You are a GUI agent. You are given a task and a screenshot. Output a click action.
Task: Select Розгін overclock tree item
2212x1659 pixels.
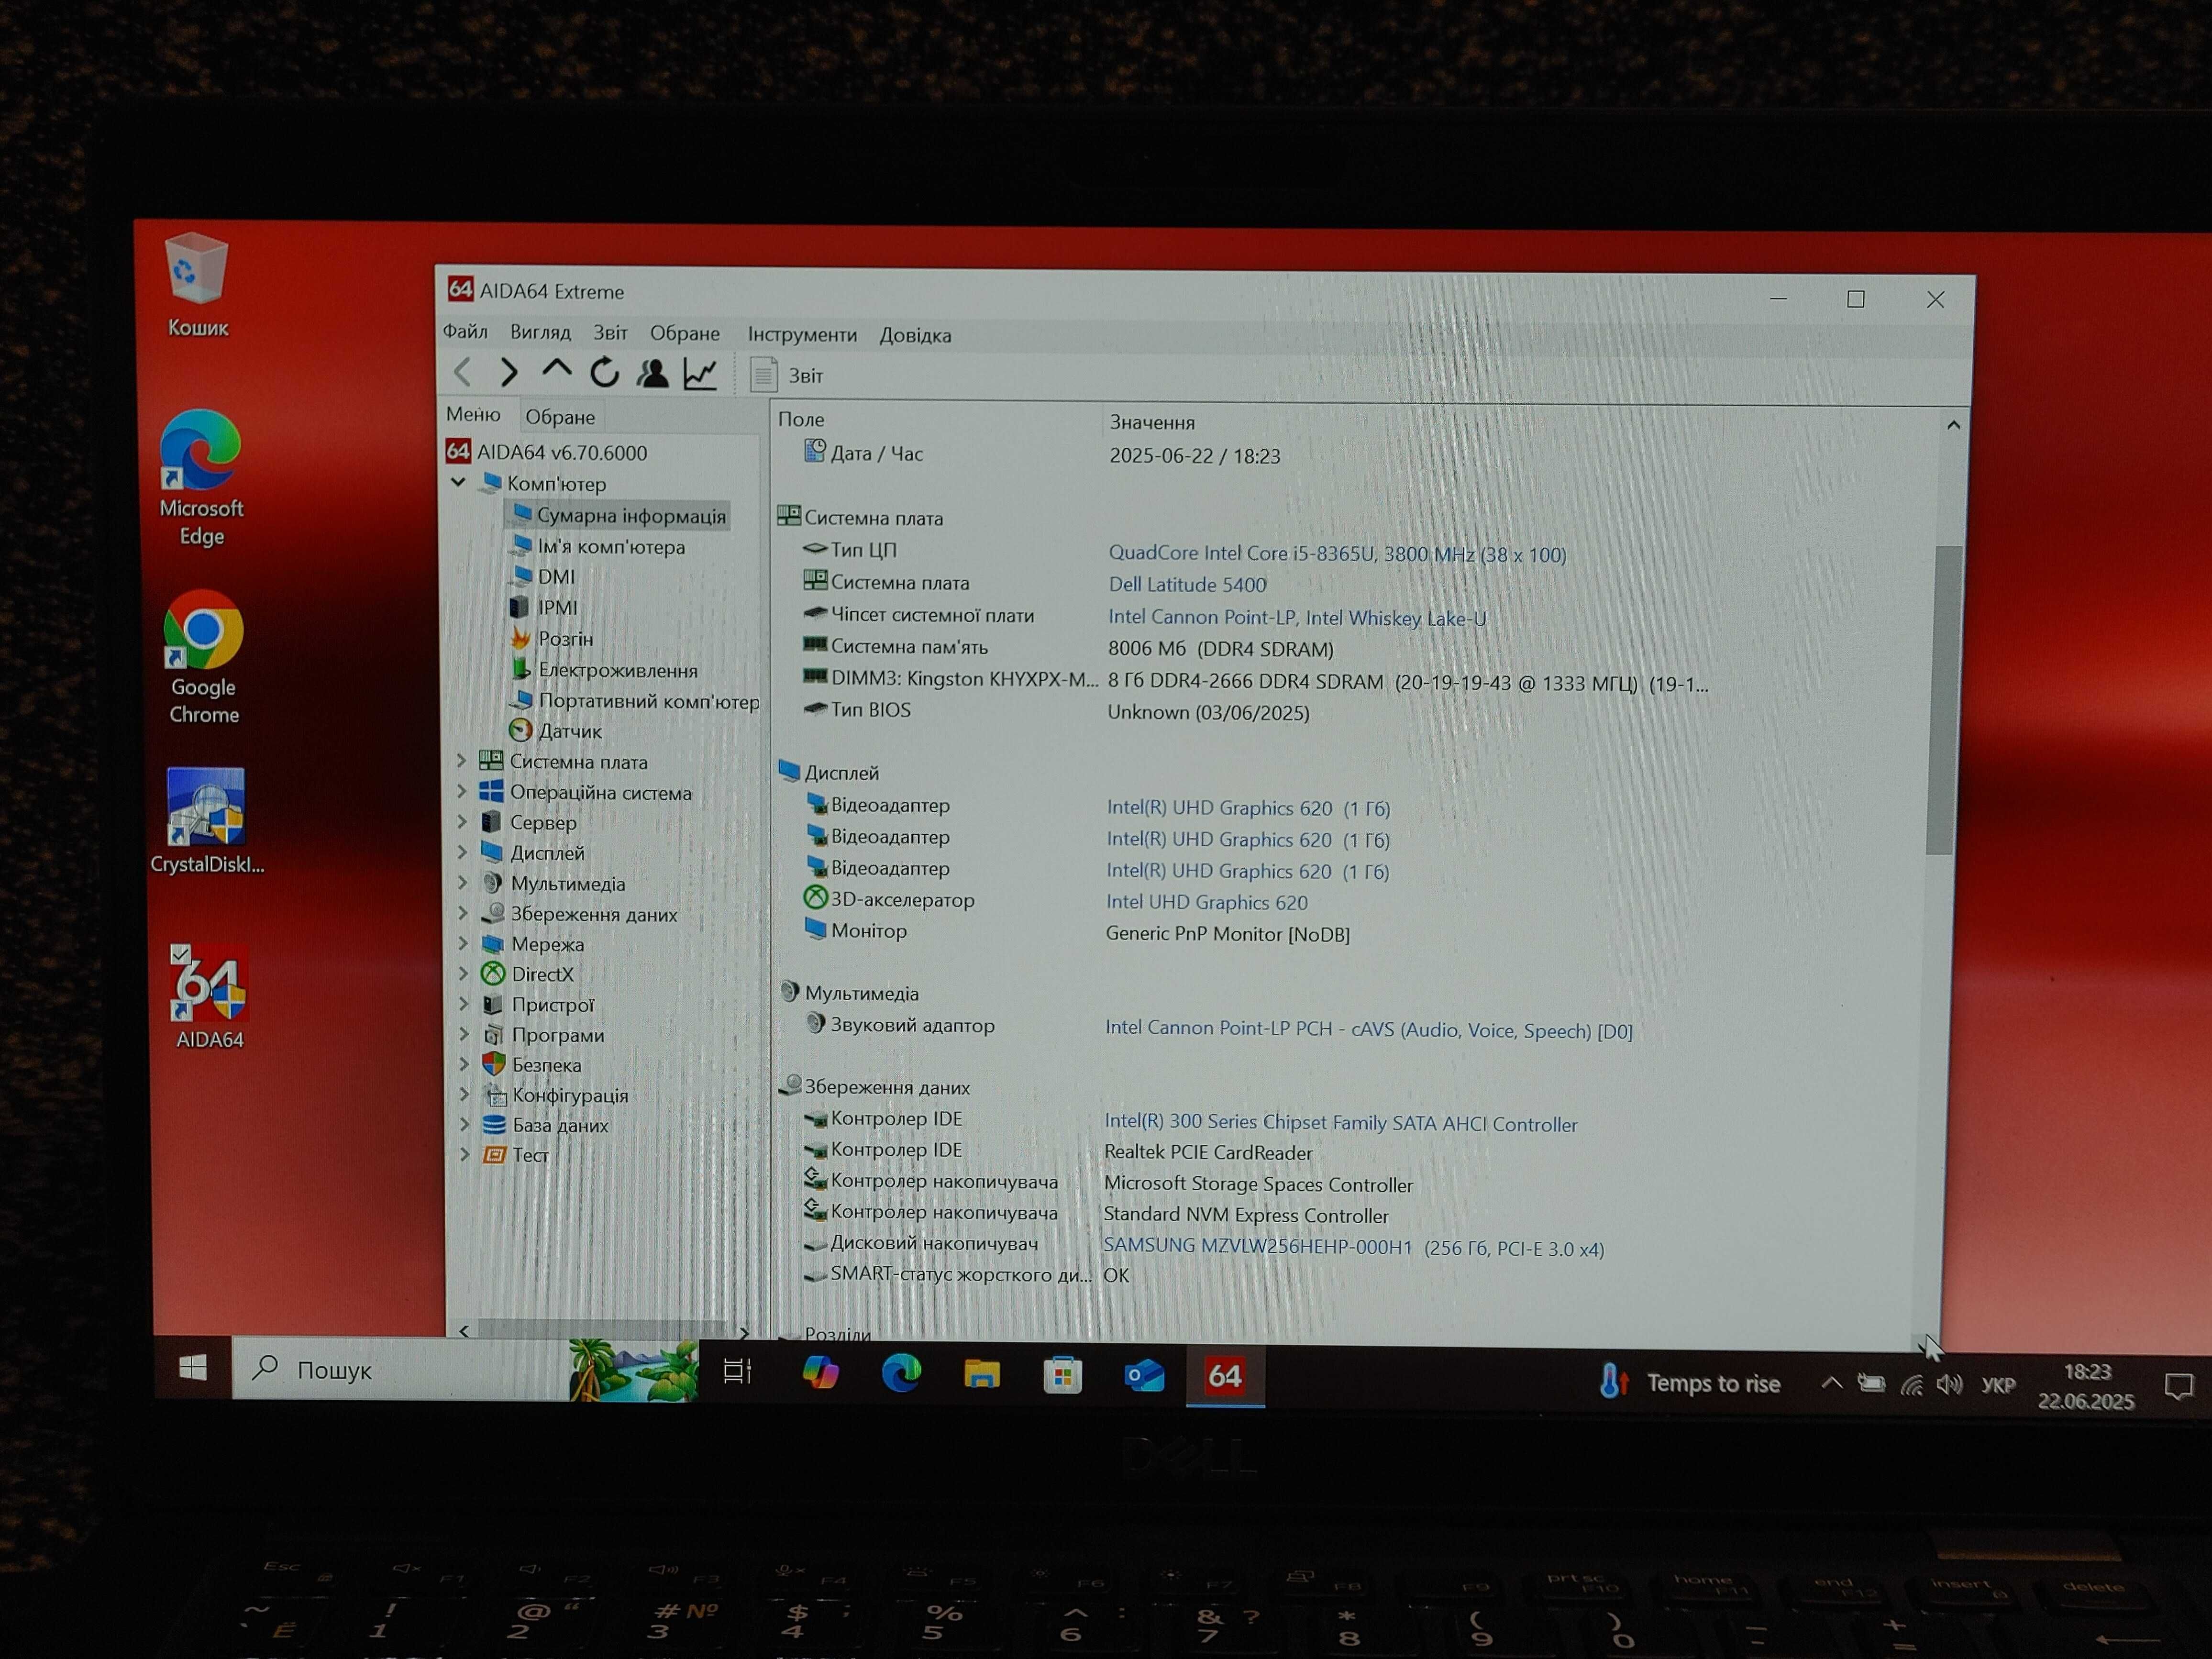click(x=552, y=638)
